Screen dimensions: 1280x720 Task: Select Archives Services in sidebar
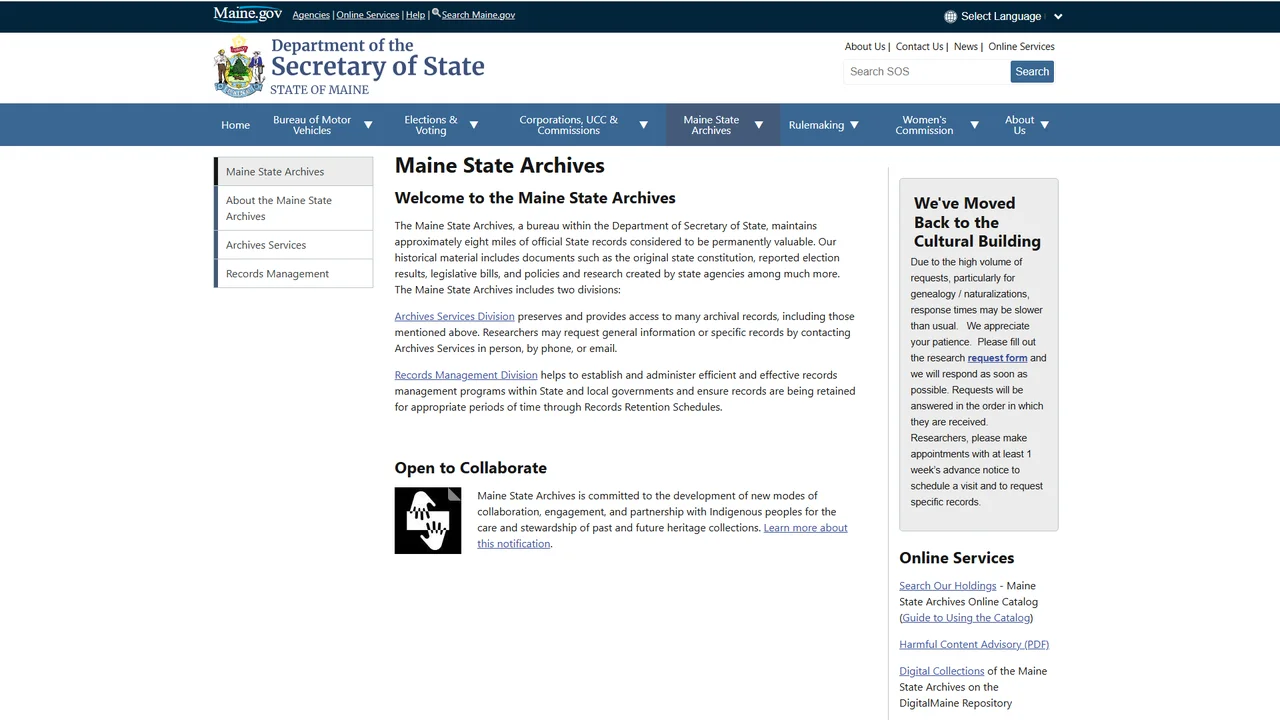tap(294, 245)
